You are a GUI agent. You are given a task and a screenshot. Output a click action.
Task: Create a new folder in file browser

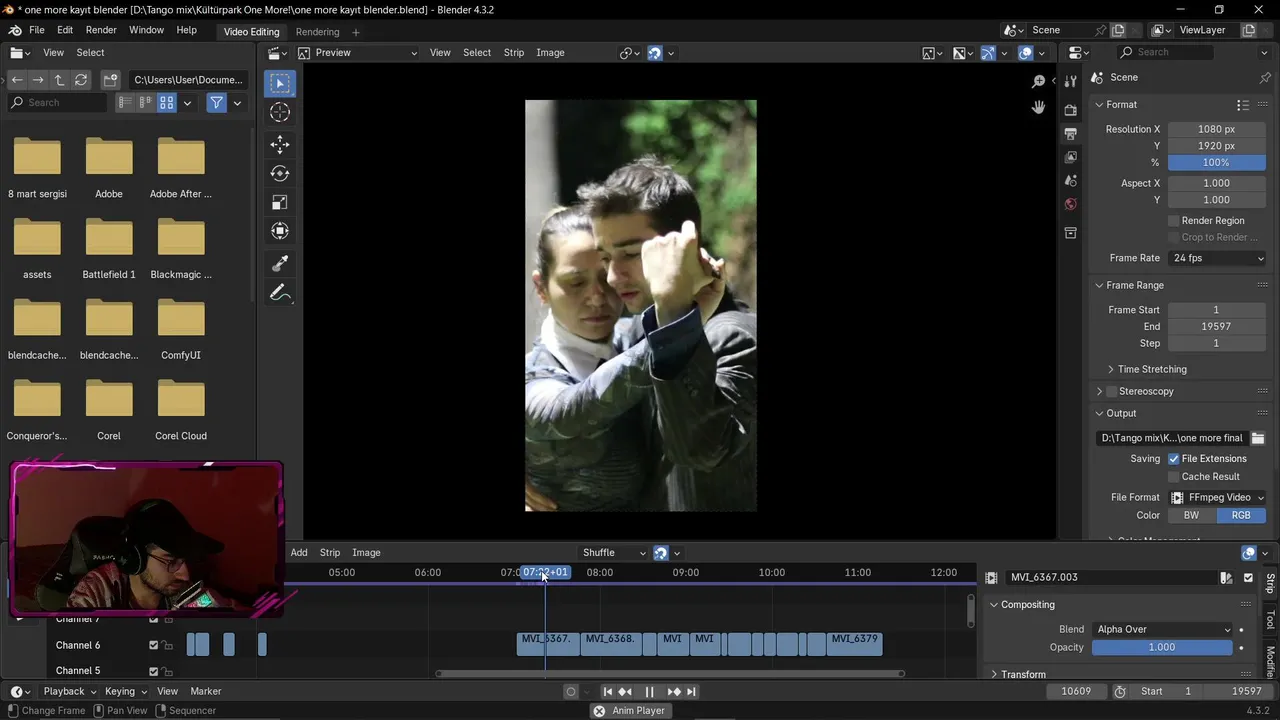pos(111,80)
